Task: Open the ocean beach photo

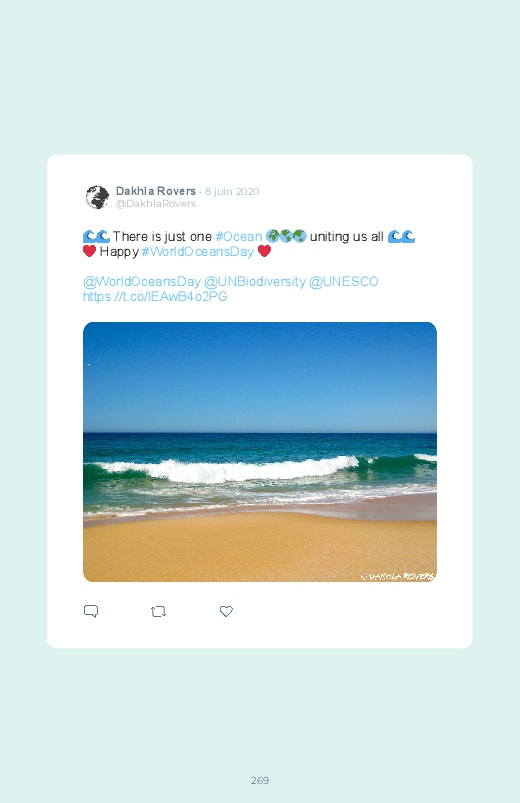Action: pos(260,452)
